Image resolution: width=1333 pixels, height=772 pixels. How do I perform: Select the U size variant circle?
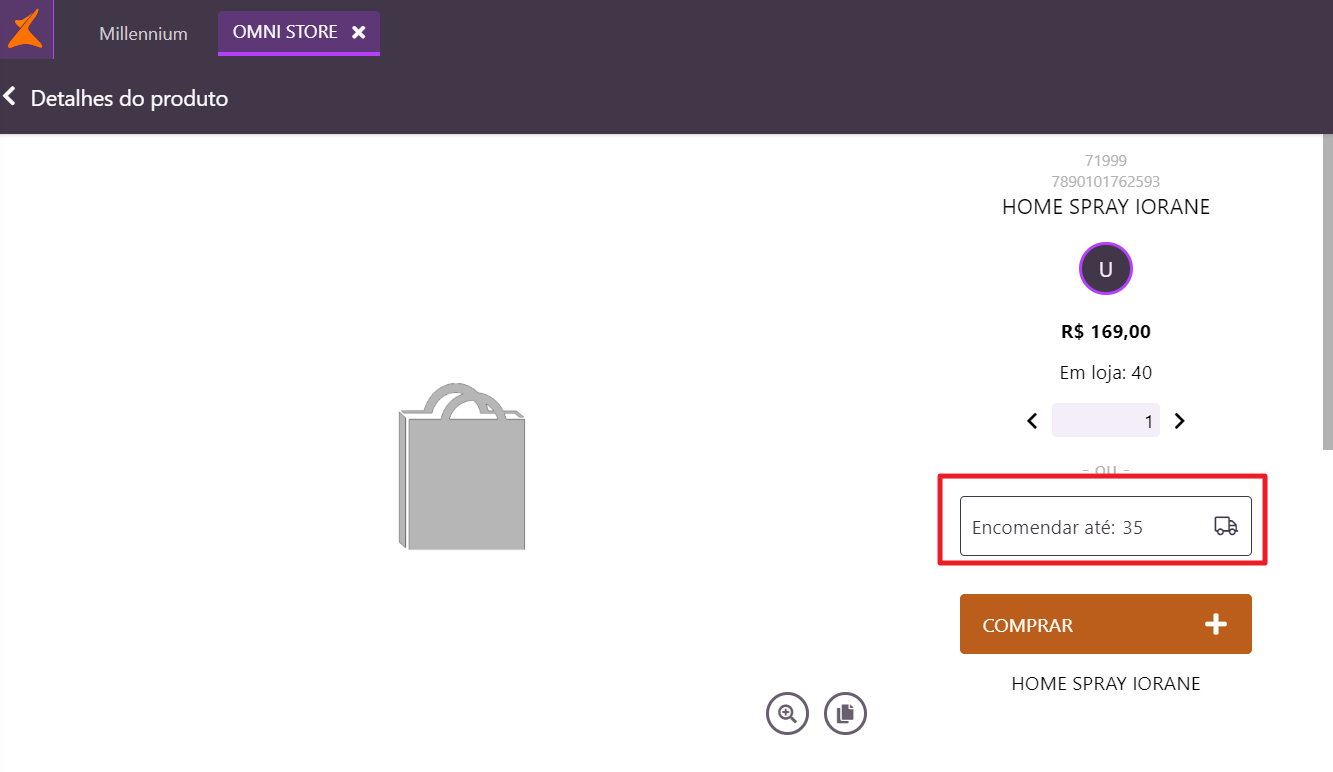(x=1105, y=268)
